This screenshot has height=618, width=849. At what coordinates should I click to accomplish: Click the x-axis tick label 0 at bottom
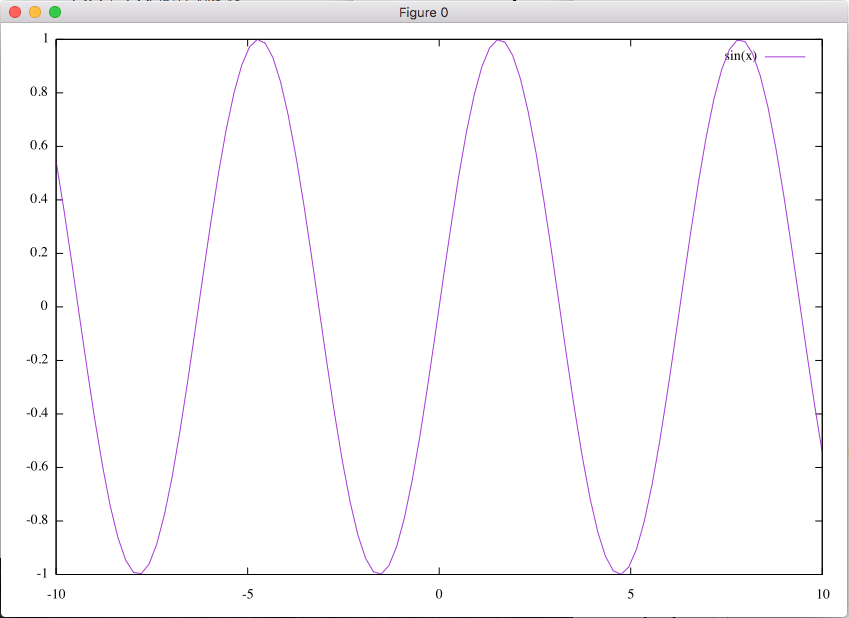coord(439,594)
